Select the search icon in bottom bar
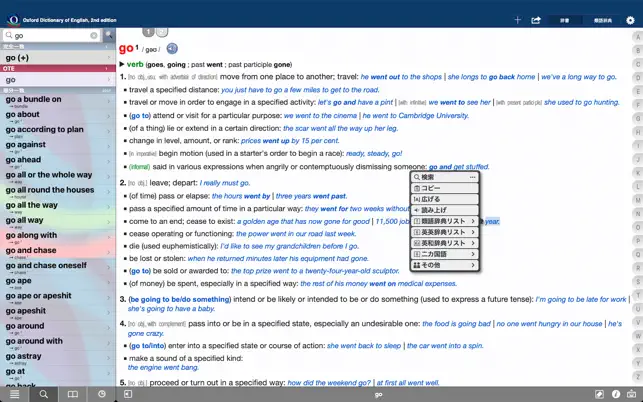Viewport: 643px width, 402px height. click(x=43, y=394)
